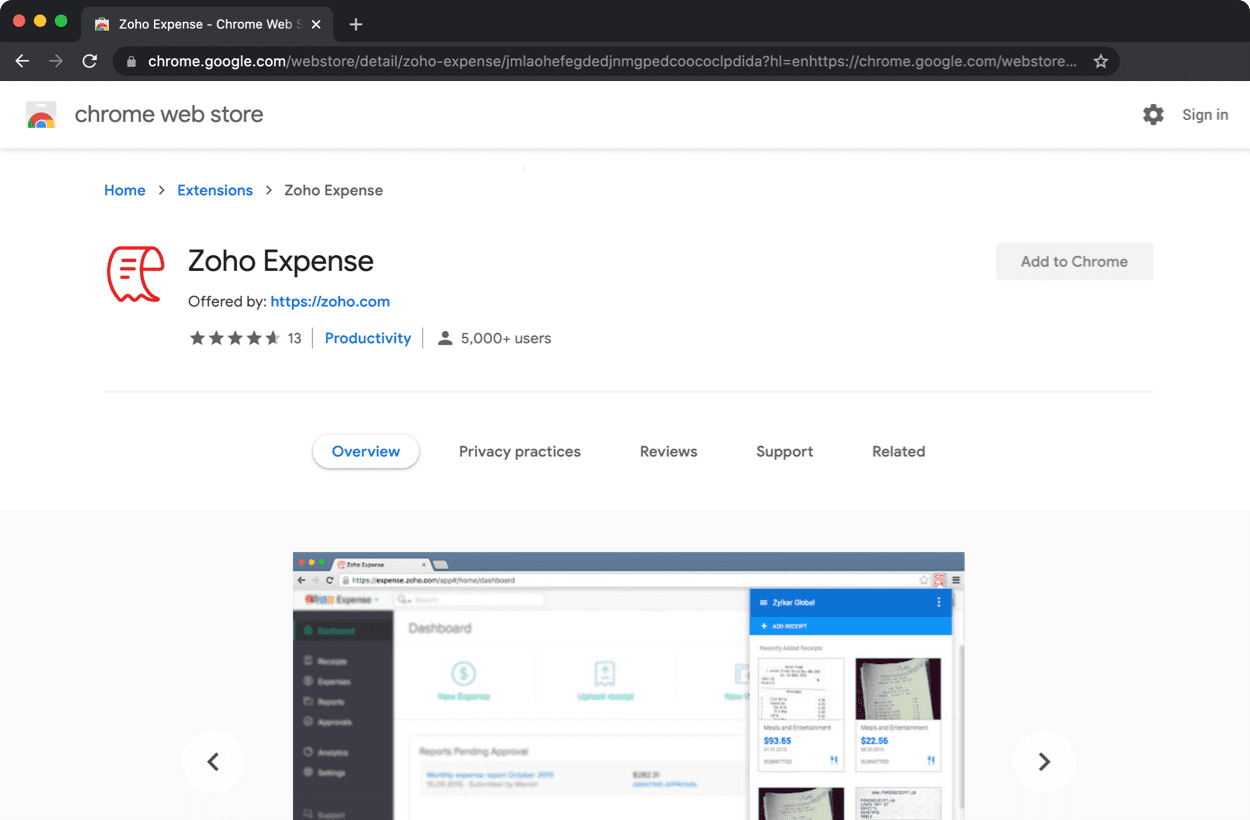The image size is (1250, 820).
Task: Show the next screenshot with right arrow
Action: (x=1044, y=761)
